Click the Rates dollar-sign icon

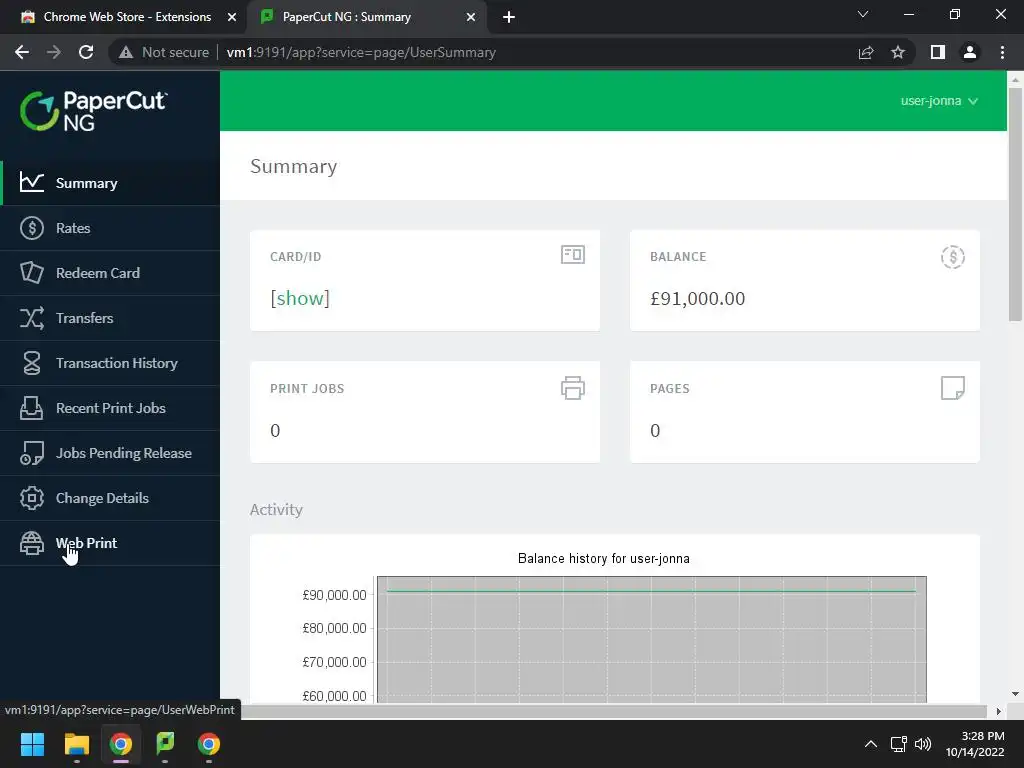click(31, 228)
